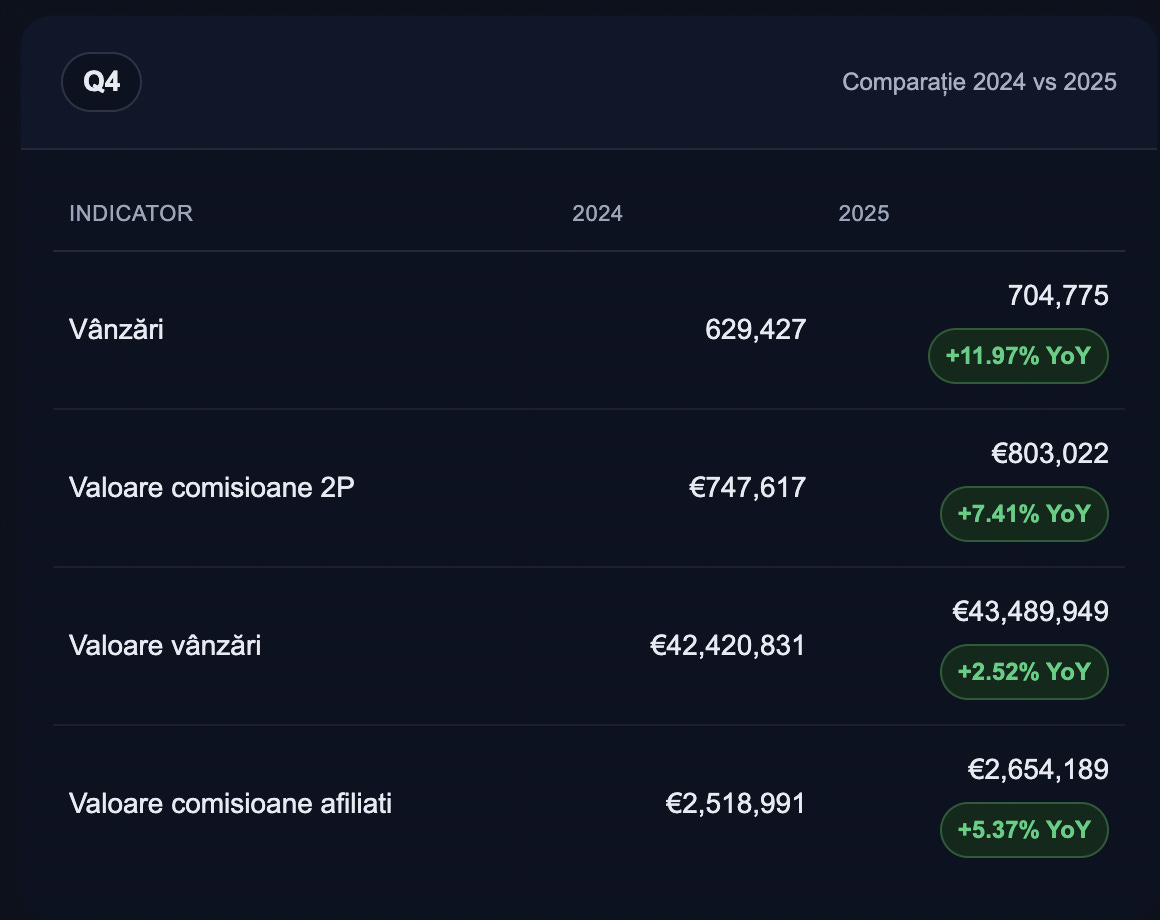Click the 2024 column header
The image size is (1160, 920).
(x=597, y=214)
